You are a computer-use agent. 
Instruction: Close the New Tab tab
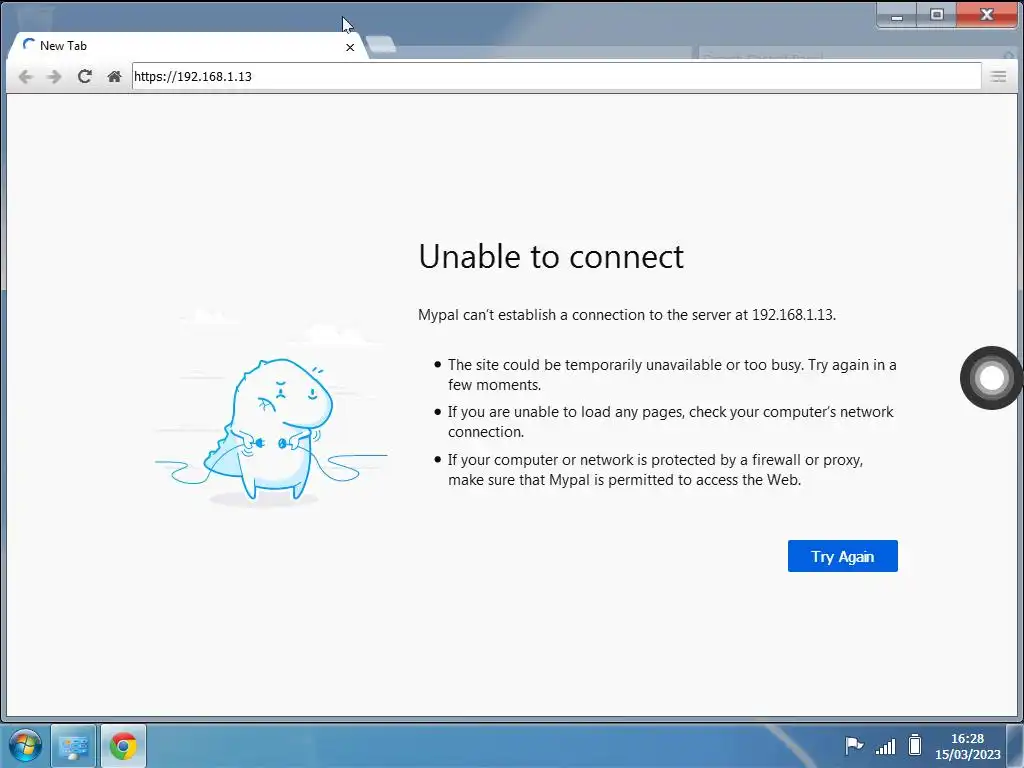(350, 47)
